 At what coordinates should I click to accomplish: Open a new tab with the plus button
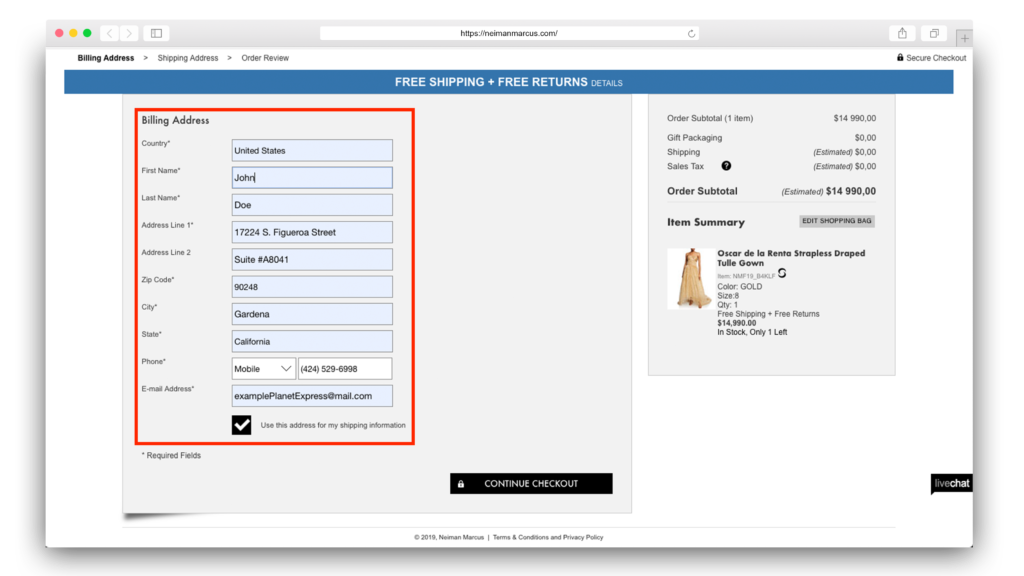pos(964,39)
